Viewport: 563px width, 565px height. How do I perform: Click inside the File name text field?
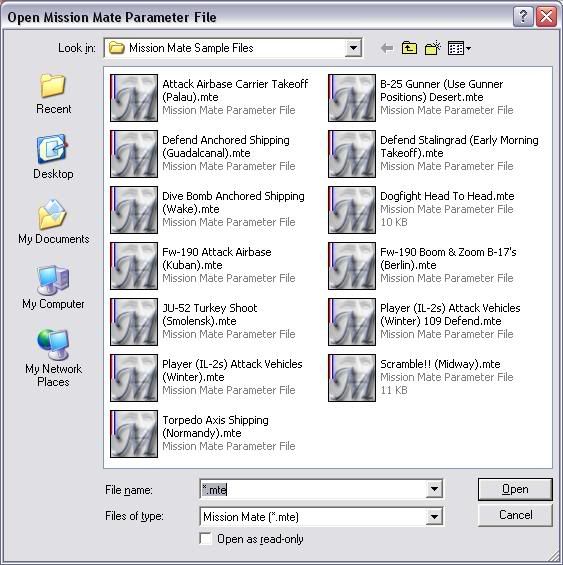pos(313,489)
